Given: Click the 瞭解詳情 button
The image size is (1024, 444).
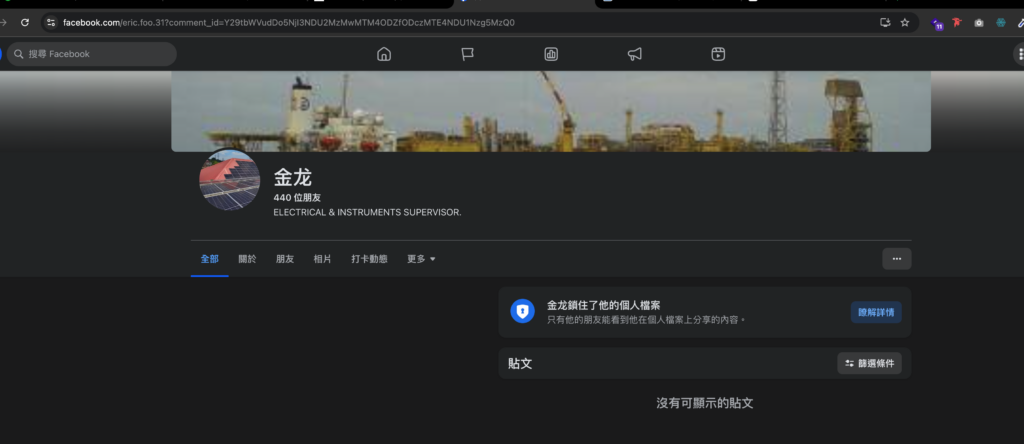Looking at the screenshot, I should coord(876,312).
